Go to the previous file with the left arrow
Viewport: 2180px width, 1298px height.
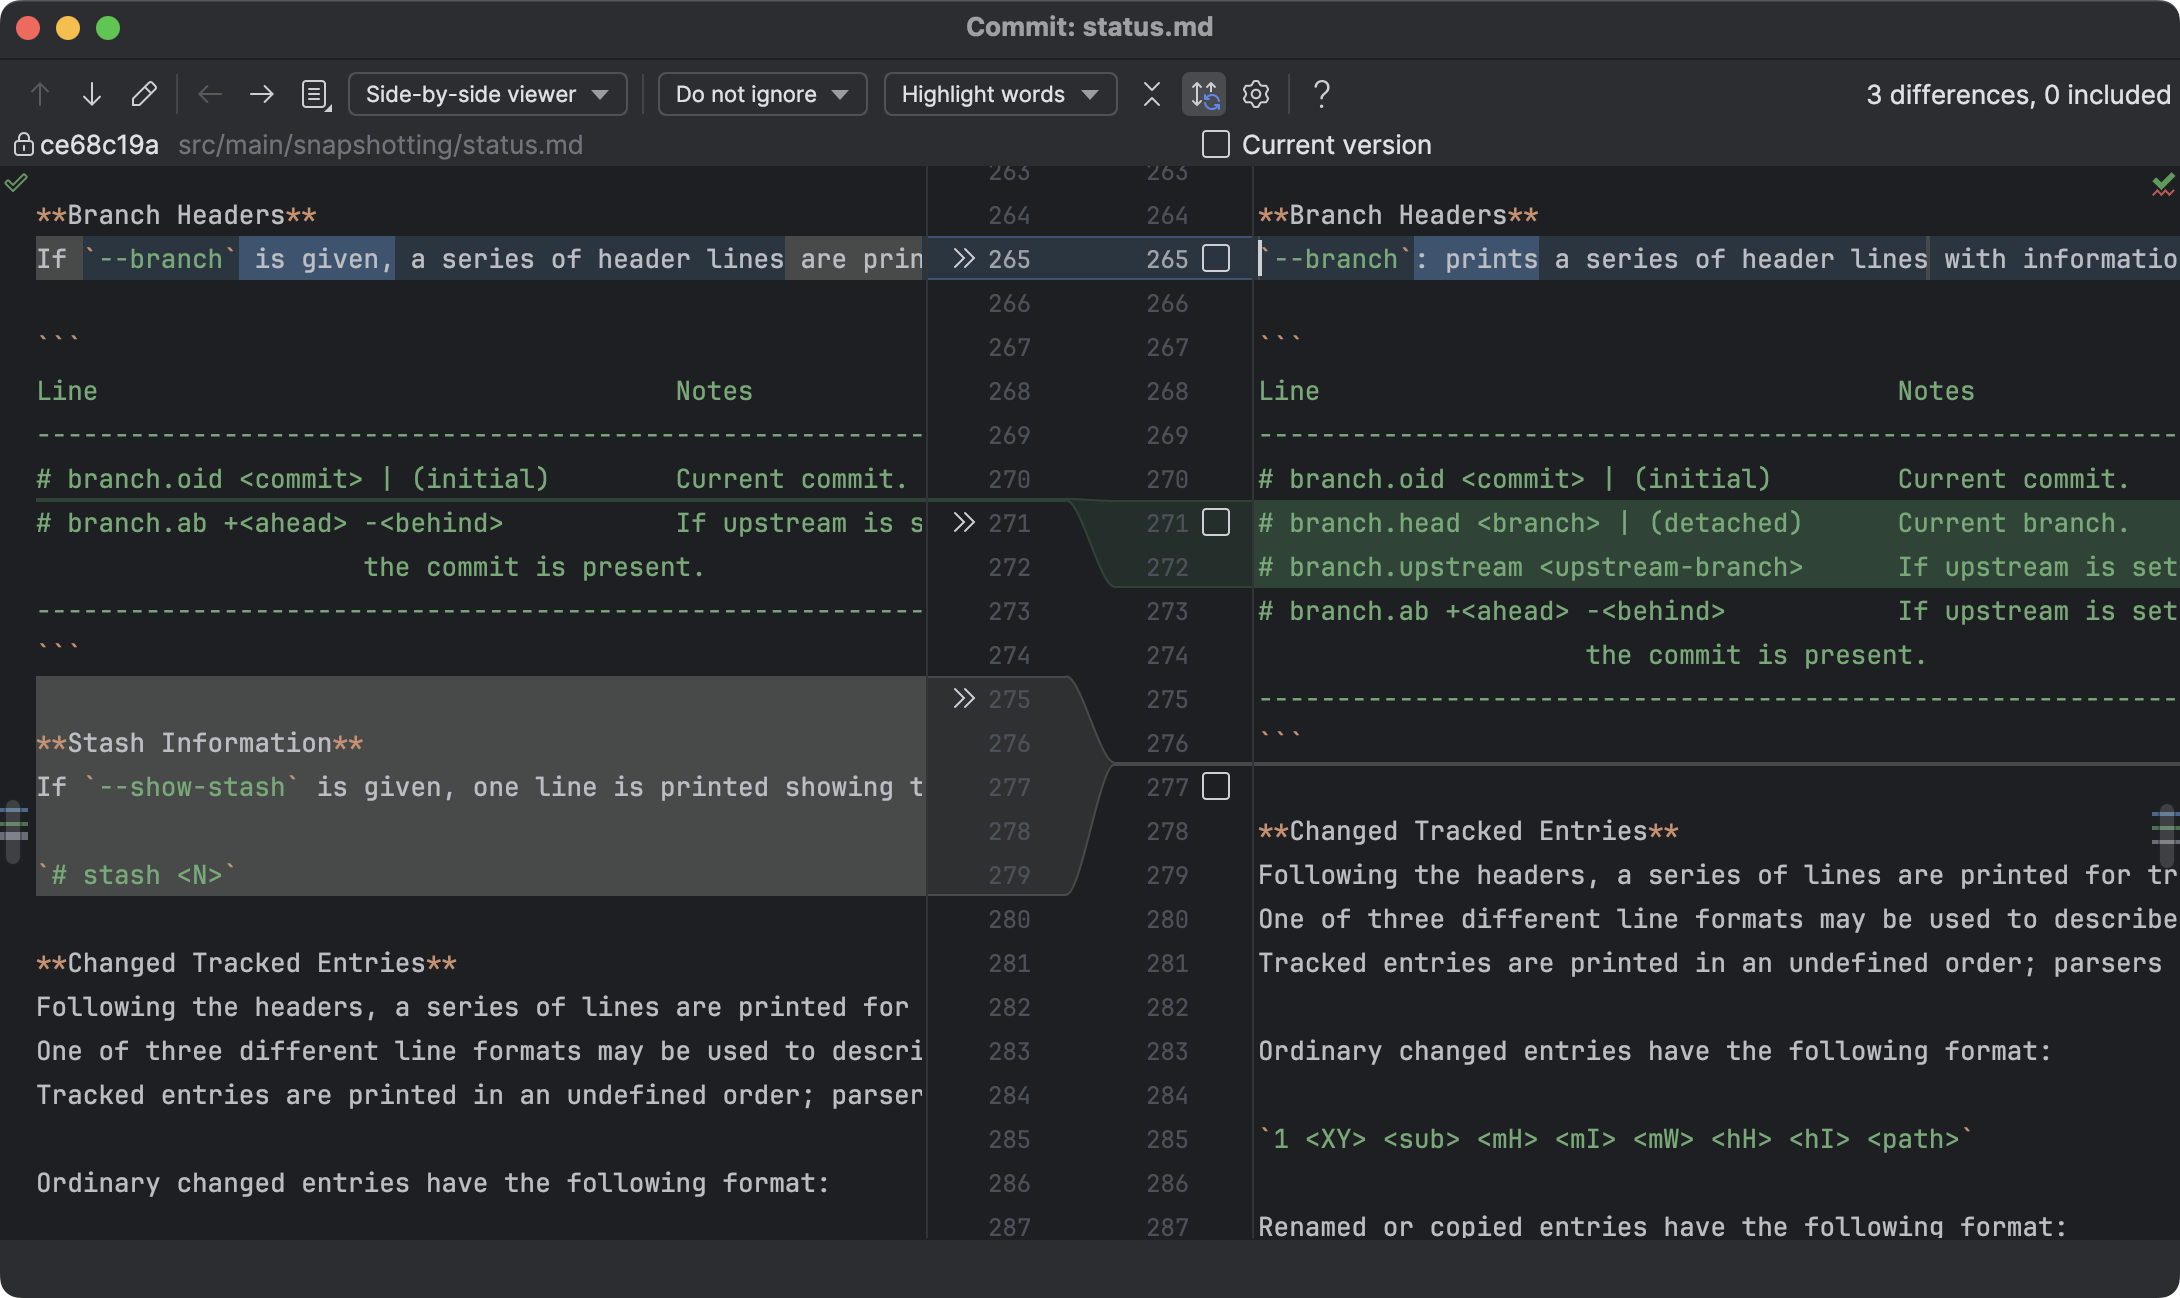point(210,93)
